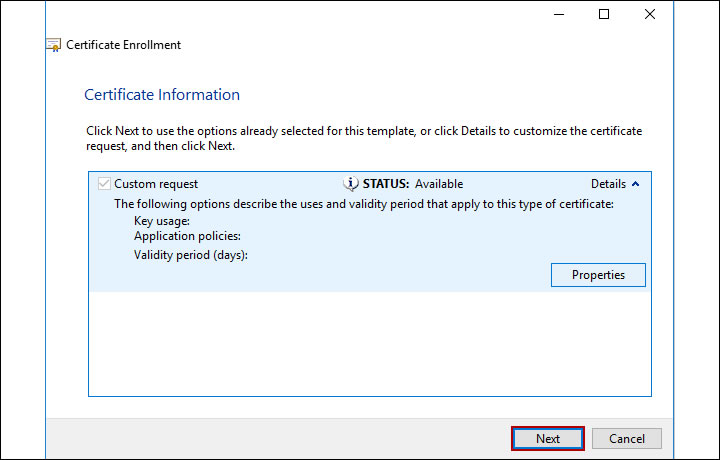Click the Certificate Enrollment title text

(124, 45)
